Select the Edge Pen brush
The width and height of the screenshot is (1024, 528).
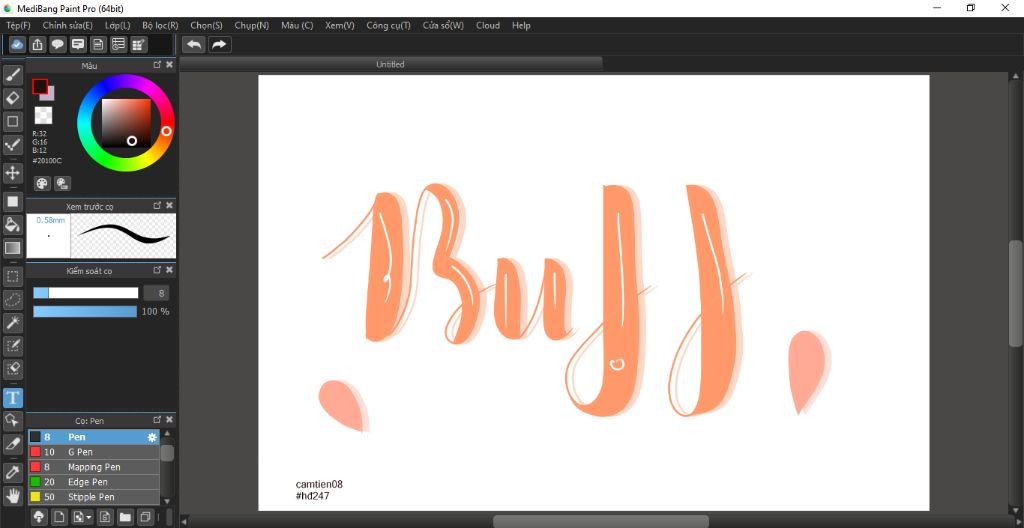coord(93,482)
